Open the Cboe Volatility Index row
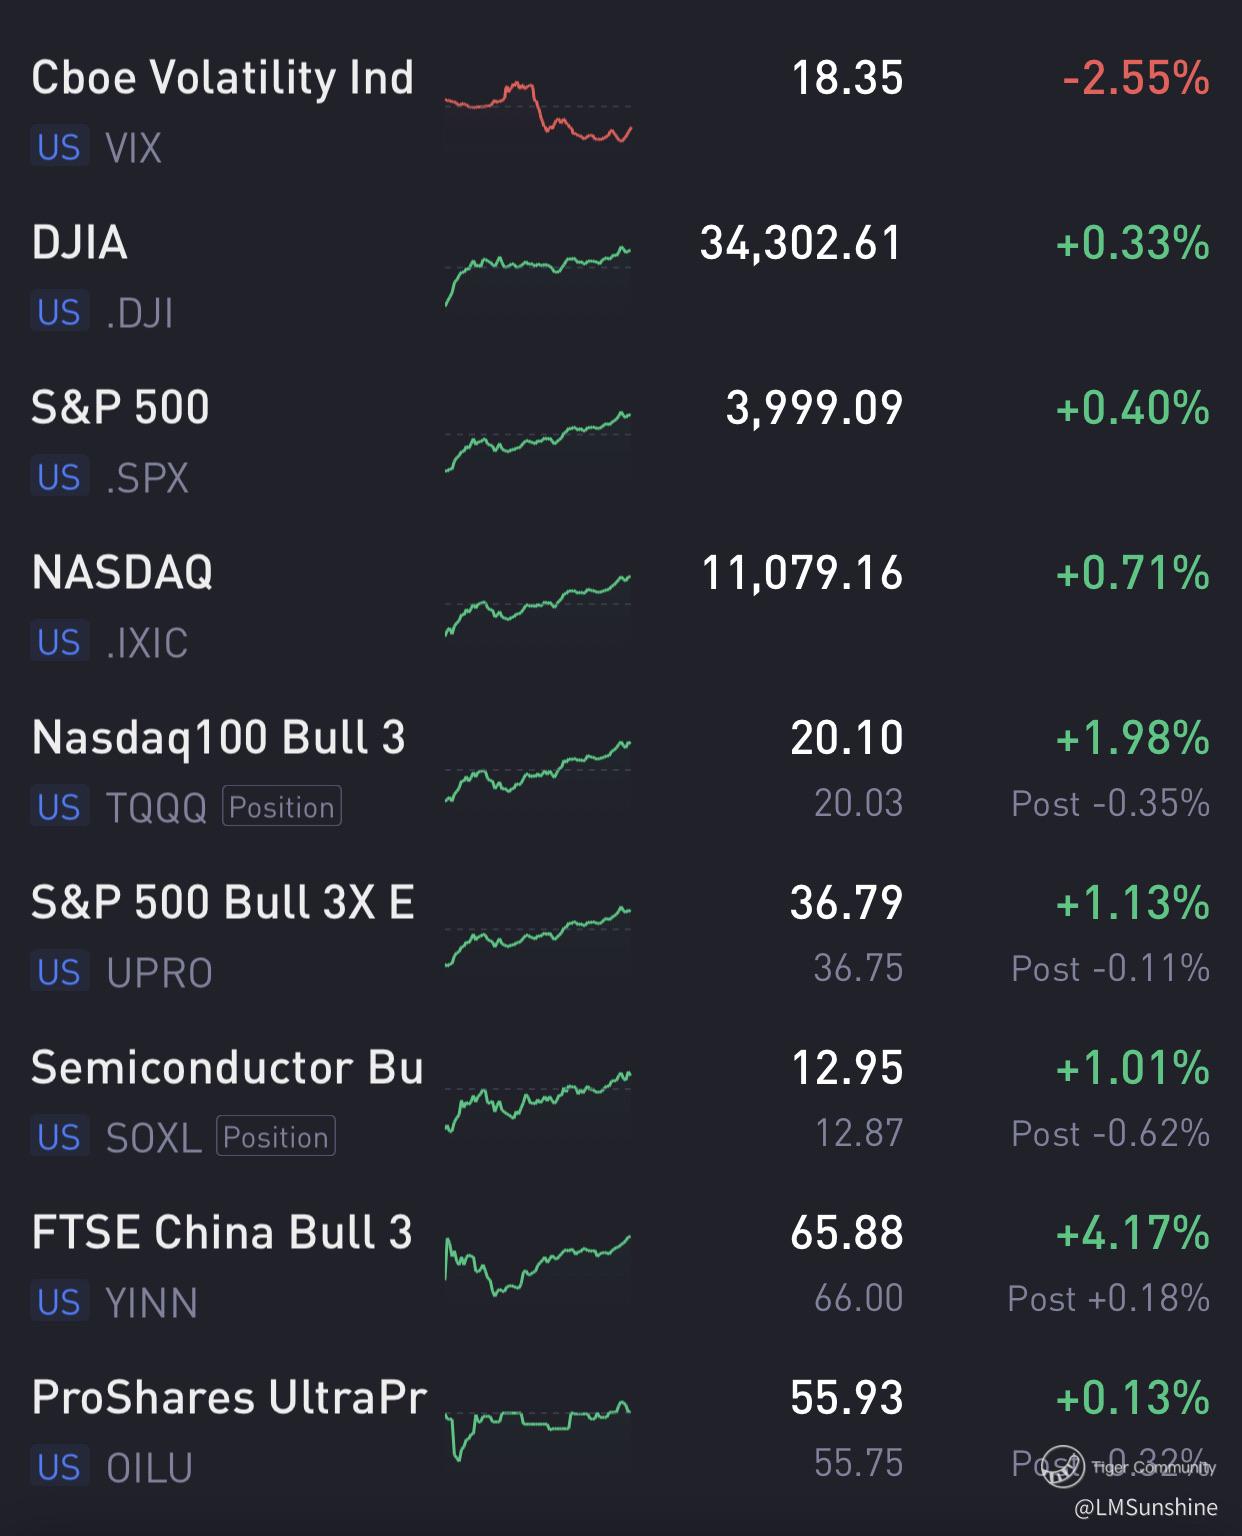Screen dimensions: 1242x1536 [222, 78]
